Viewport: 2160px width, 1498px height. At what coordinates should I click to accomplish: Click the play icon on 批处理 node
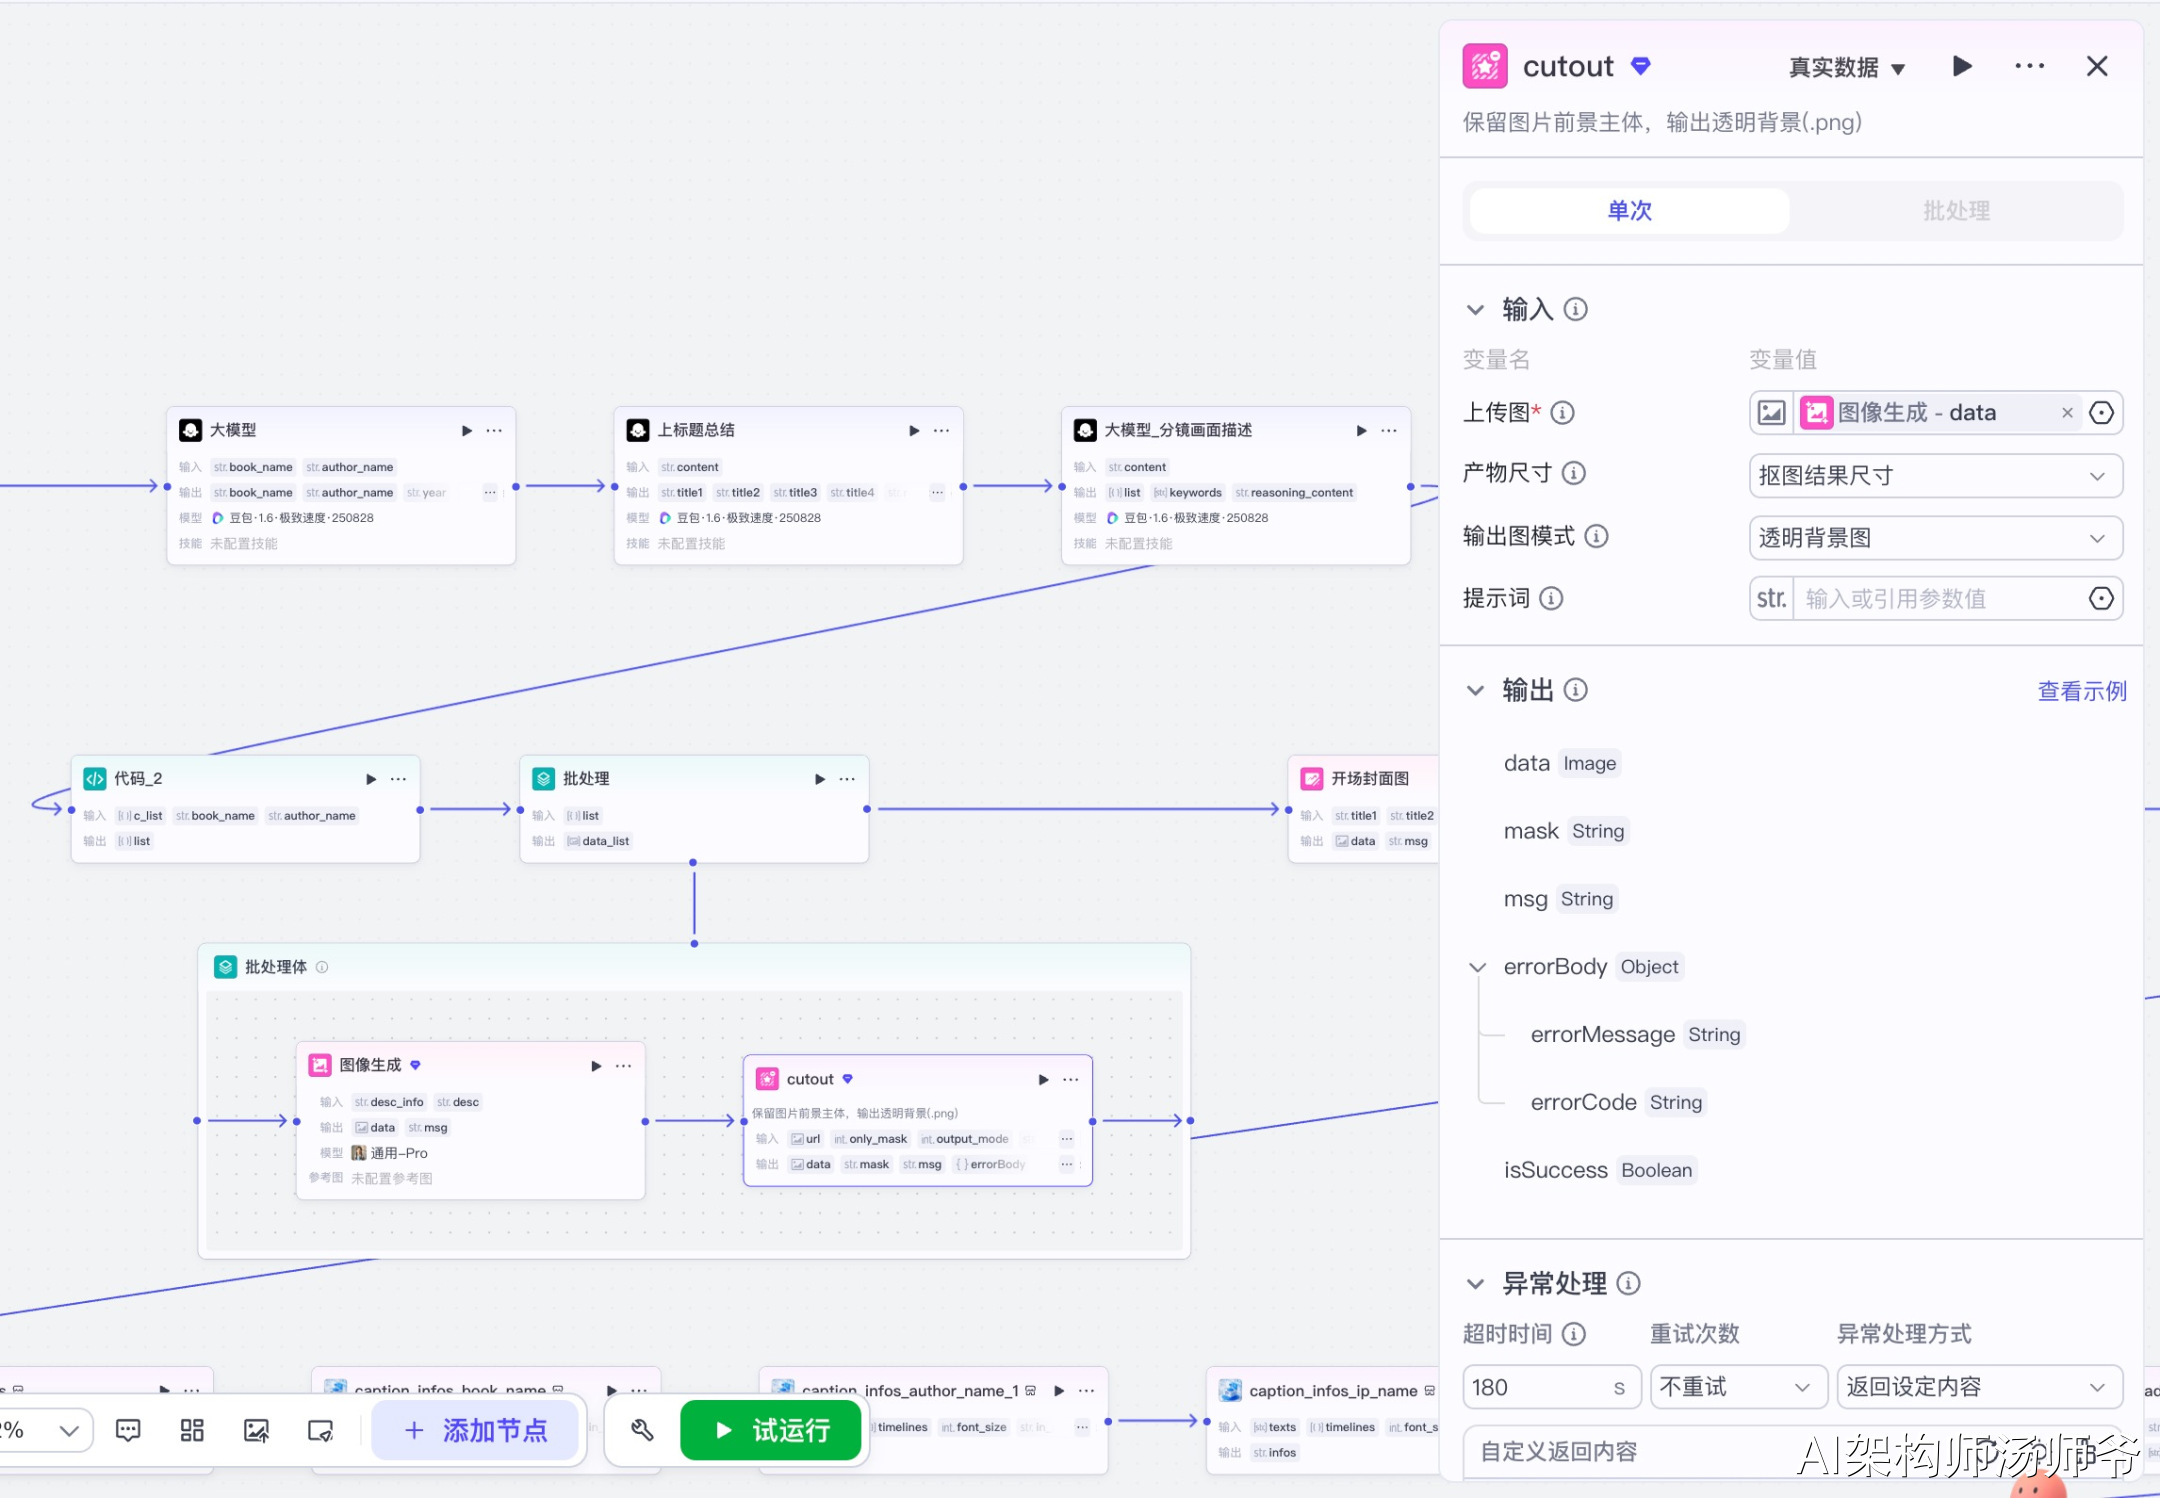[820, 779]
